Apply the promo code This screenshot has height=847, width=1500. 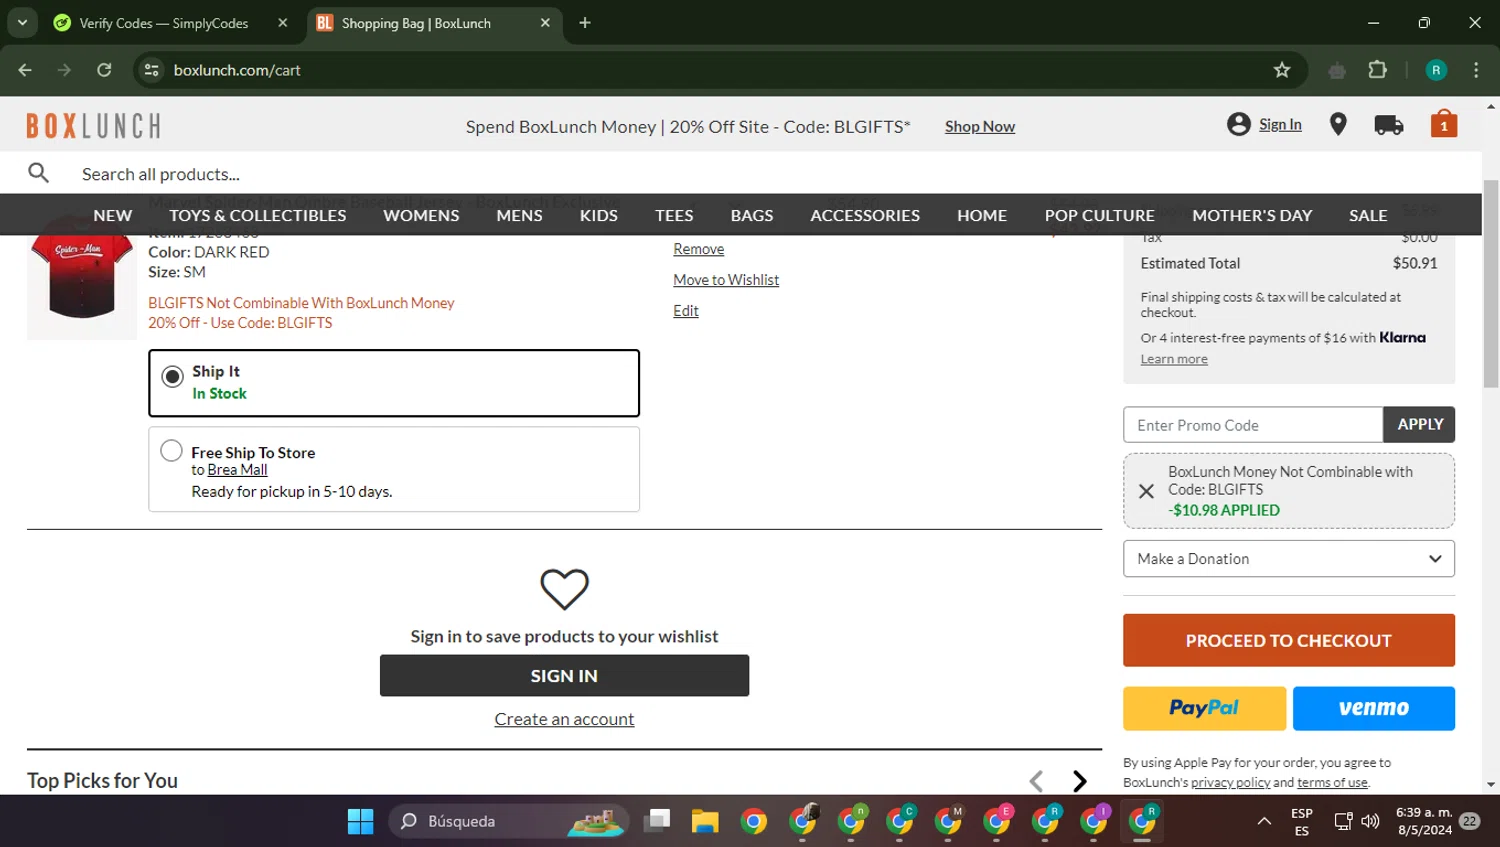pyautogui.click(x=1419, y=424)
